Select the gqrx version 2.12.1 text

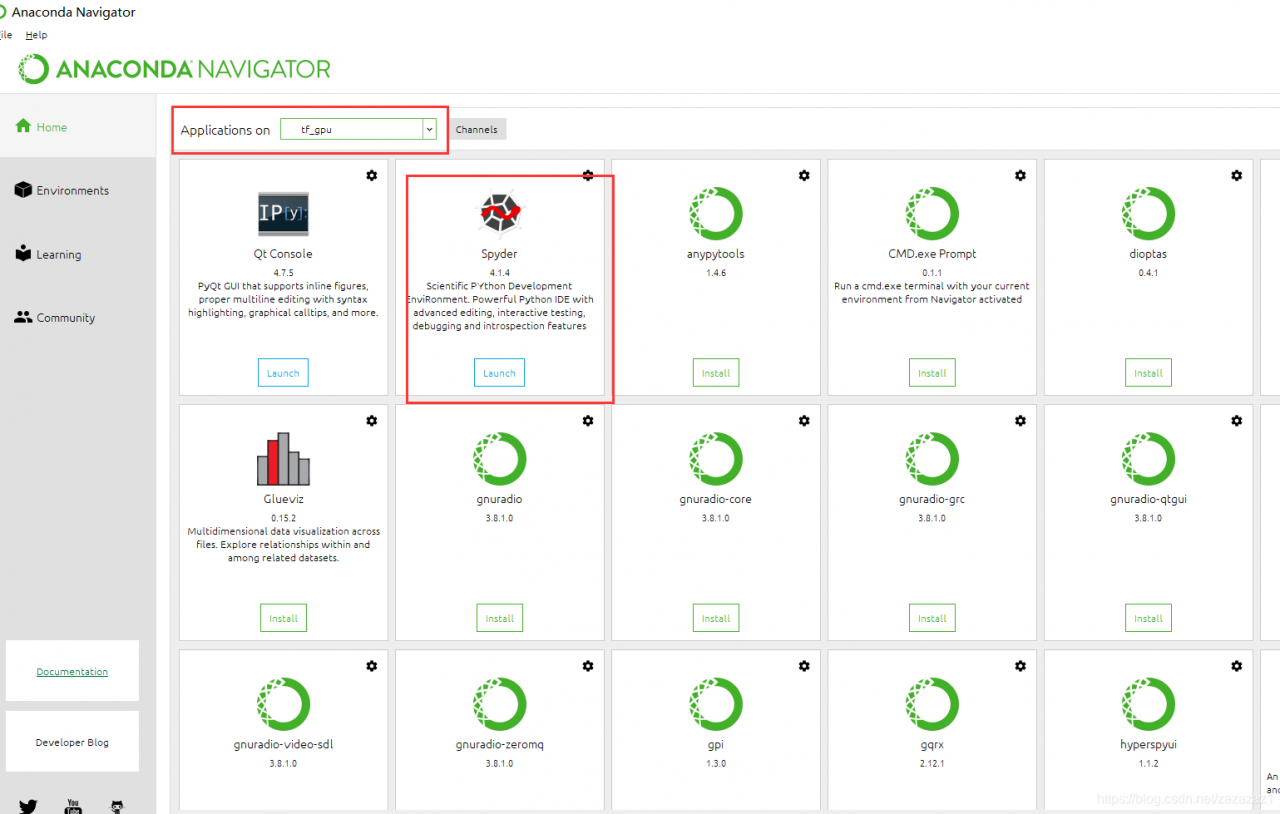click(x=932, y=763)
